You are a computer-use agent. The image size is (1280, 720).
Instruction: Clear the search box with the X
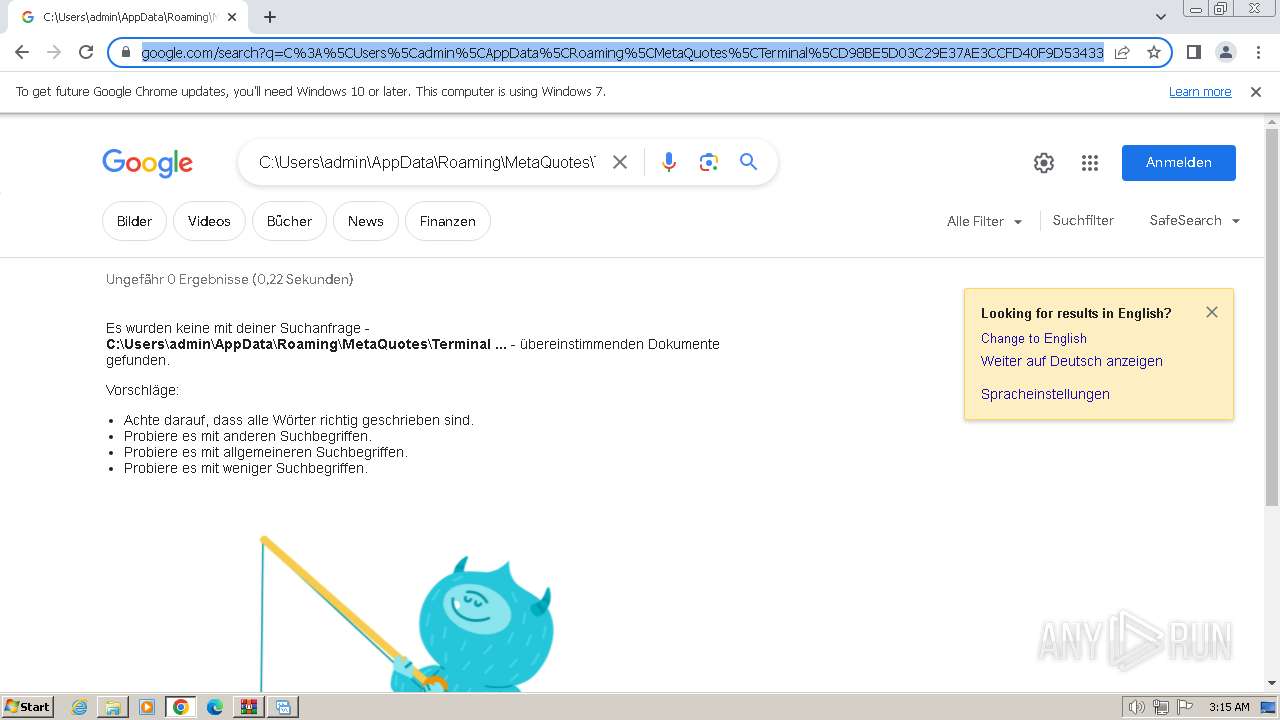[x=620, y=162]
